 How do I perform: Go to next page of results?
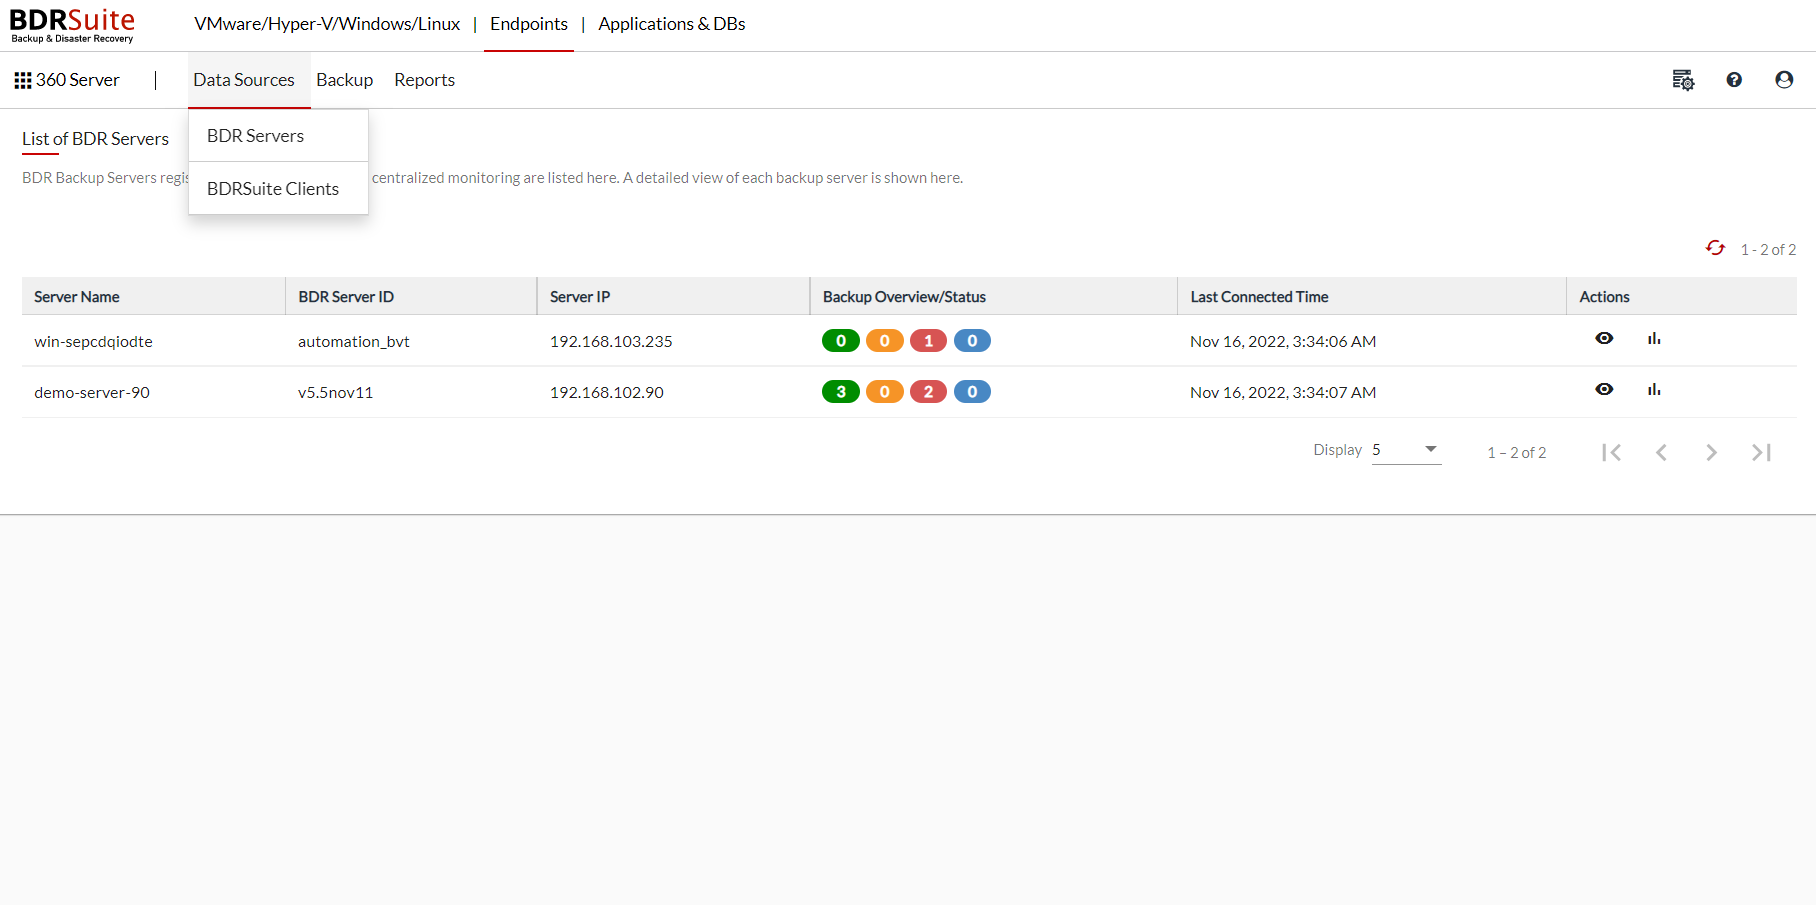pyautogui.click(x=1711, y=452)
